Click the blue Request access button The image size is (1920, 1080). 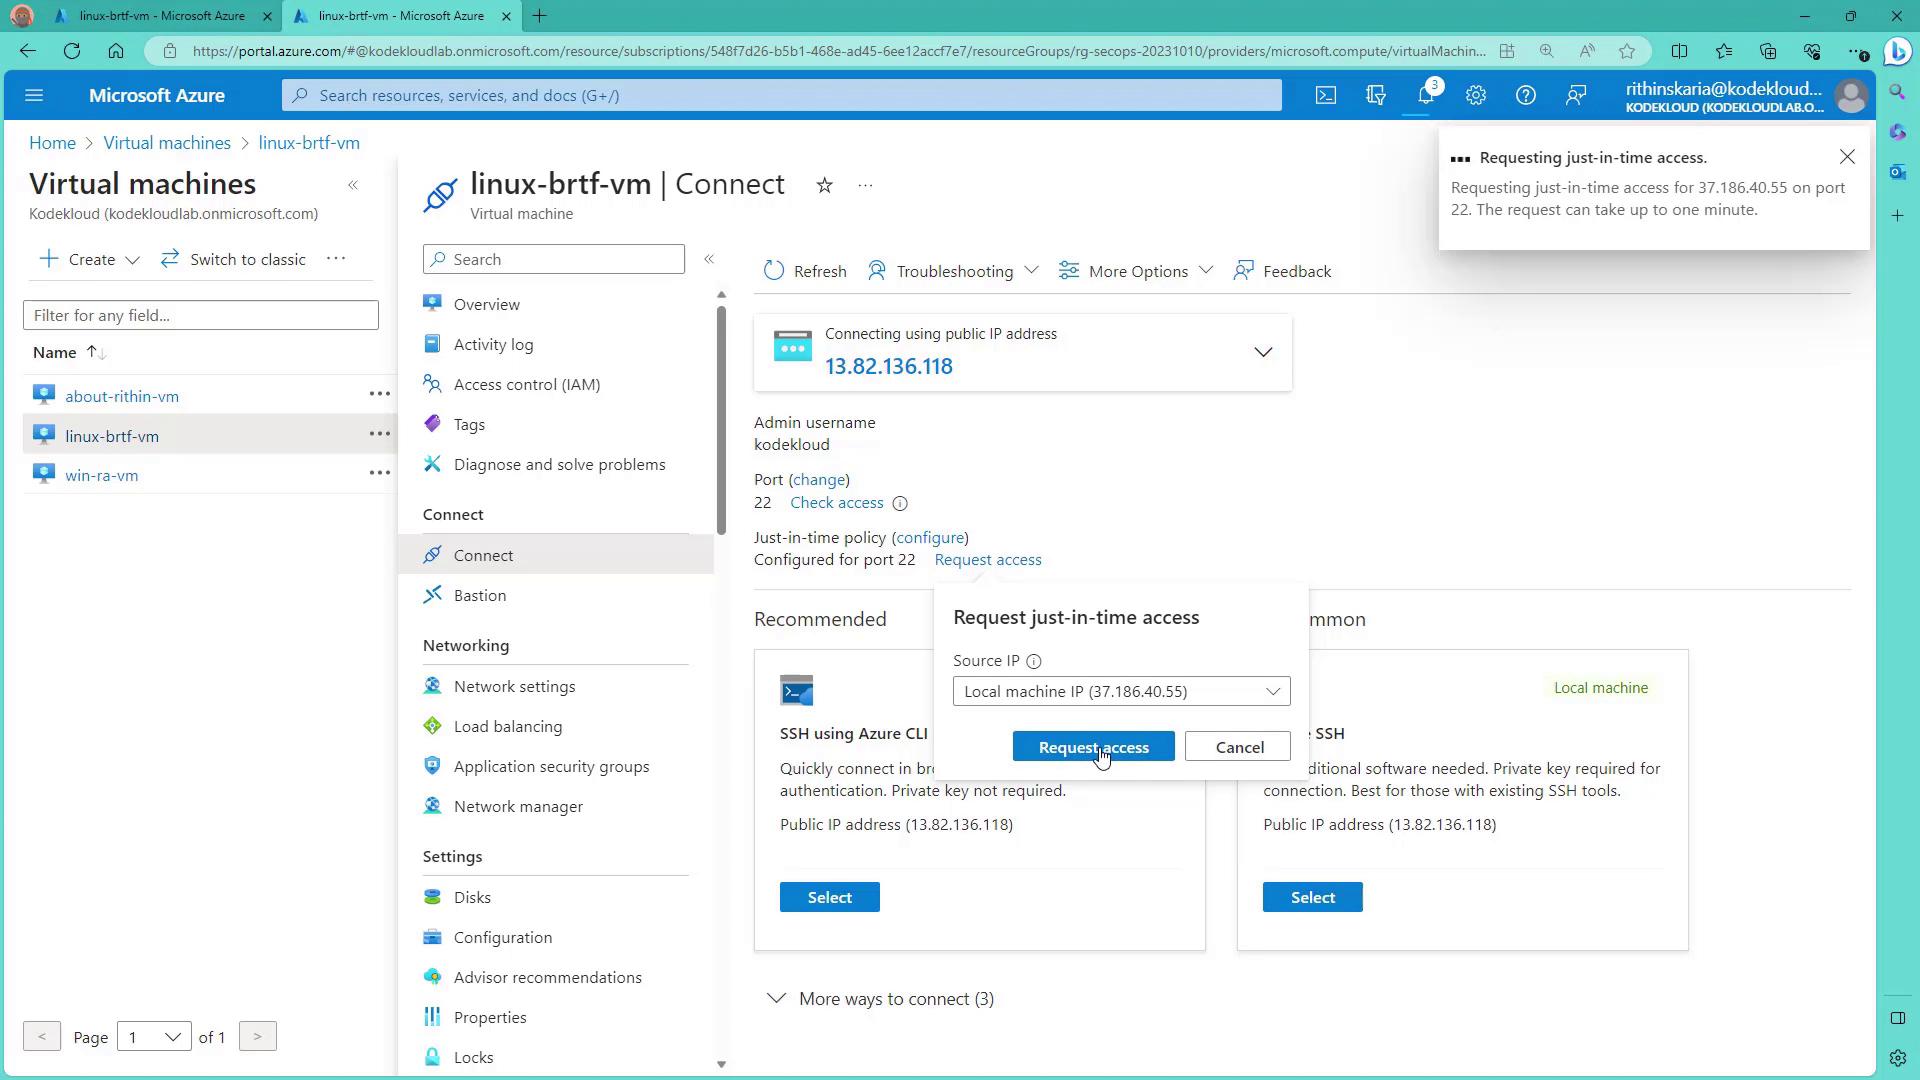pyautogui.click(x=1093, y=747)
